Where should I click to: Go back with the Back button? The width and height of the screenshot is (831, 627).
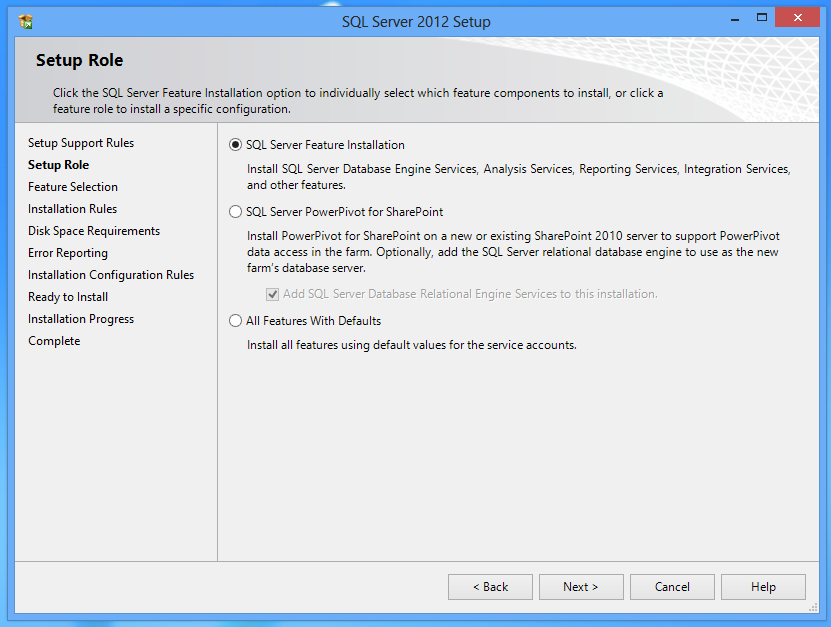click(x=490, y=587)
